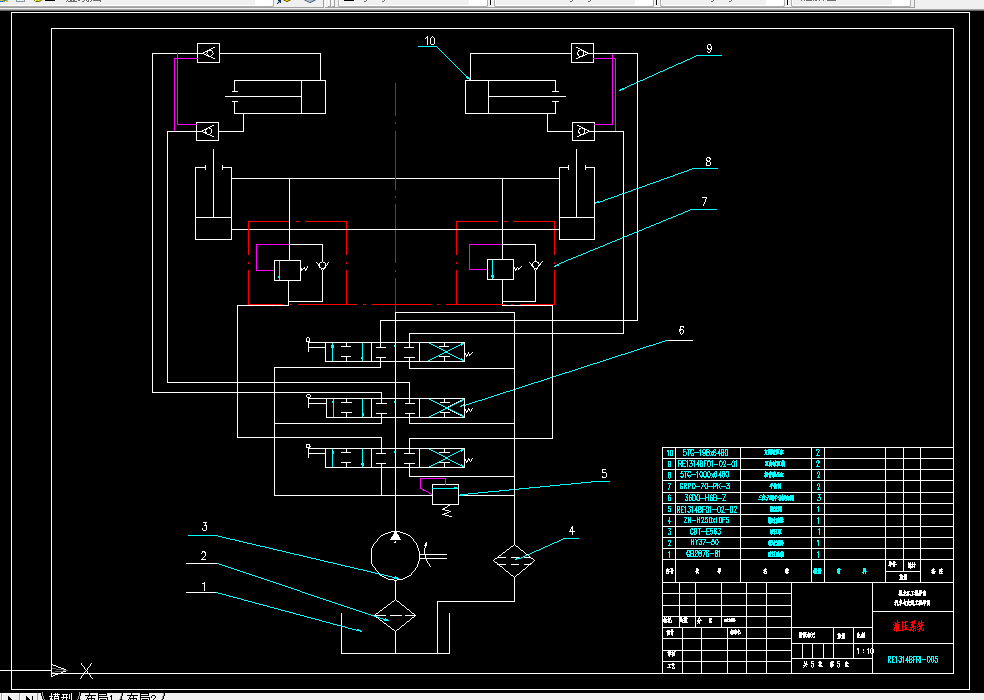This screenshot has height=700, width=984.
Task: Select the upper-right horizontal cylinder symbol
Action: point(515,97)
